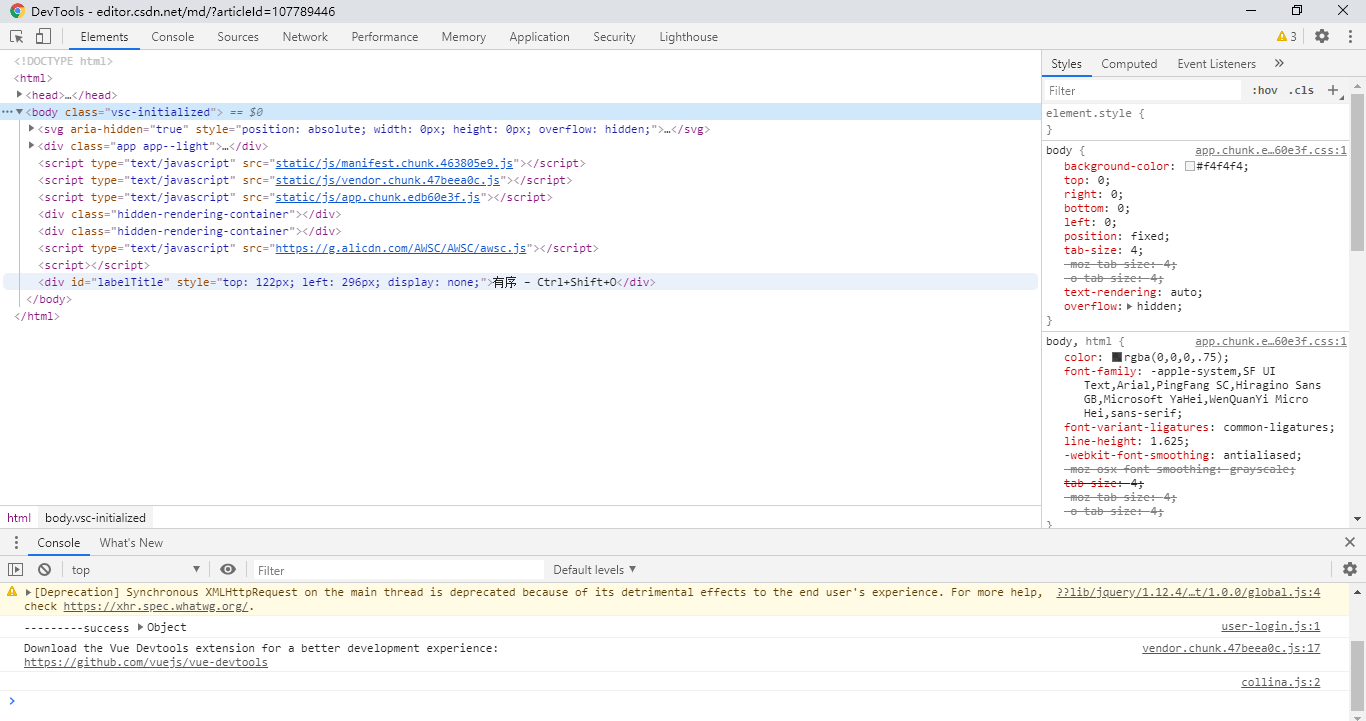Image resolution: width=1366 pixels, height=721 pixels.
Task: Open the warnings counter showing 3
Action: click(1287, 36)
